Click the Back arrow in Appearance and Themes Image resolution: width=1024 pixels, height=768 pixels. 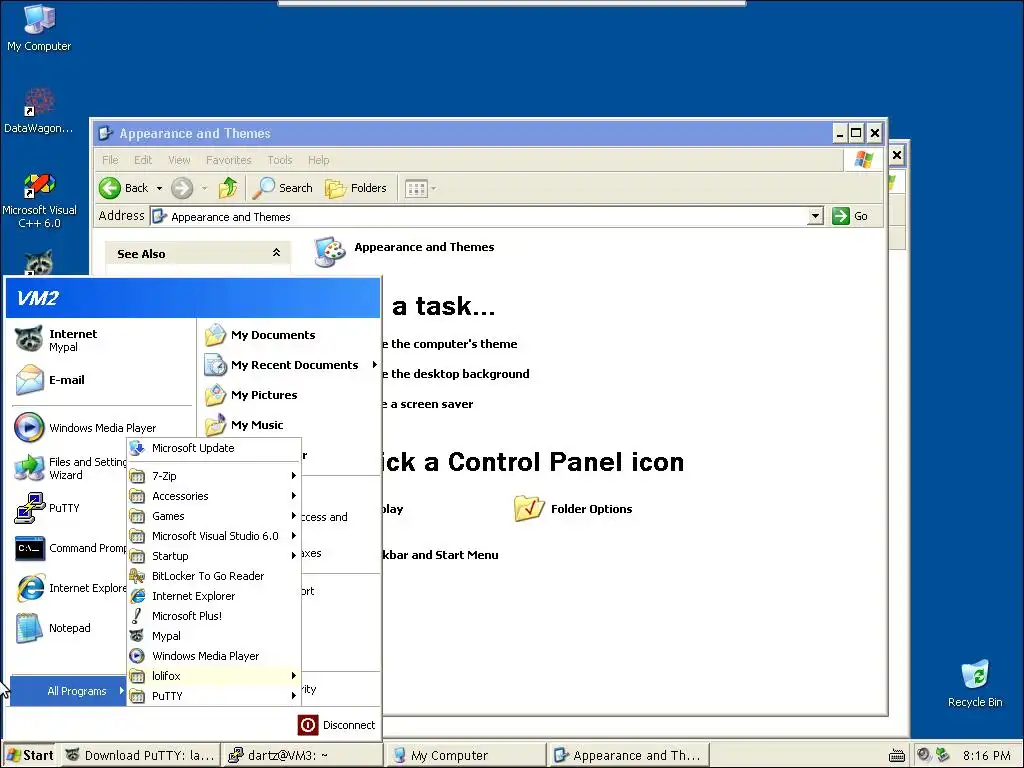[124, 188]
